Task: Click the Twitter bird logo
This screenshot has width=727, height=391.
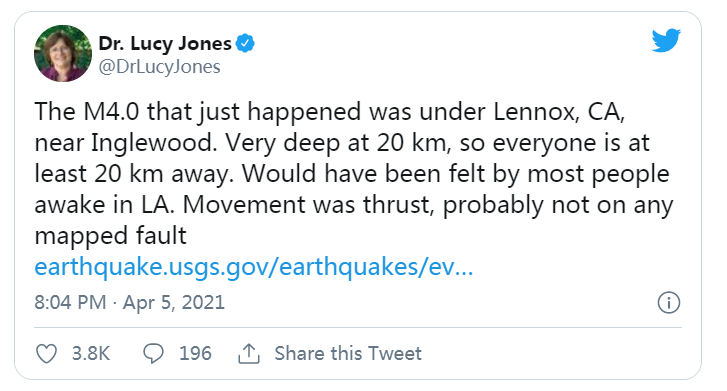Action: (x=666, y=40)
